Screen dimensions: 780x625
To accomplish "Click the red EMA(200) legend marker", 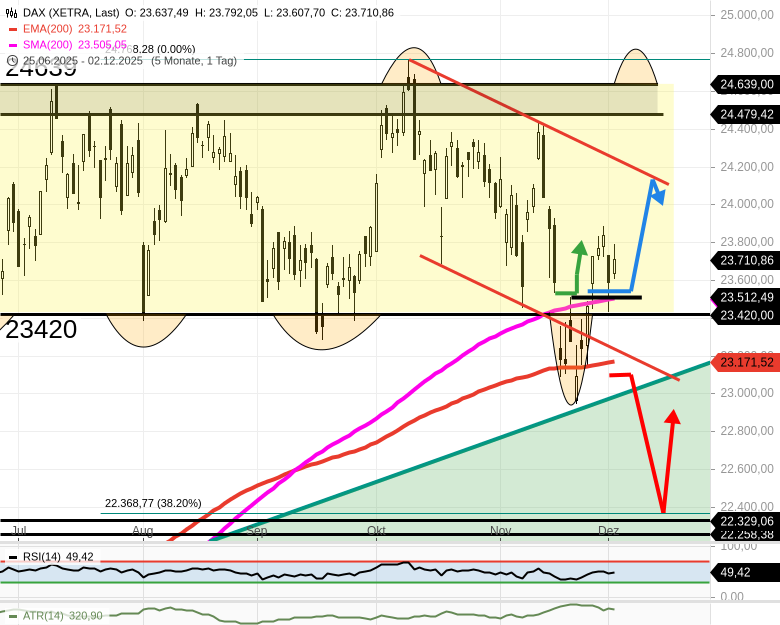I will coord(13,29).
